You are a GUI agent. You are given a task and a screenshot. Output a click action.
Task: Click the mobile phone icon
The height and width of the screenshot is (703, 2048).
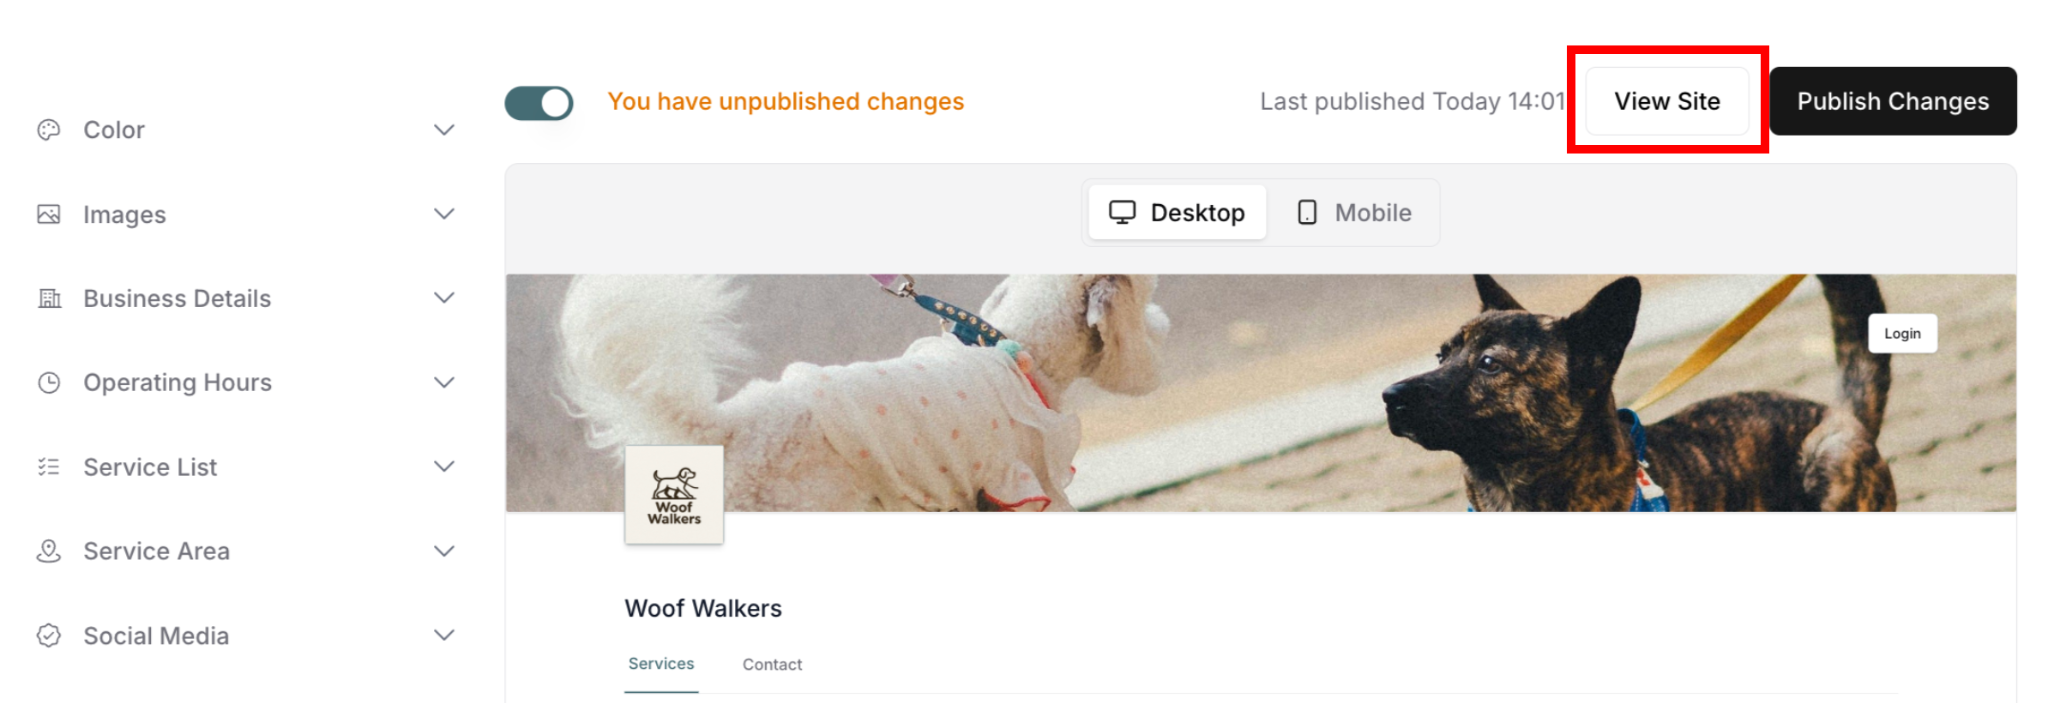coord(1307,212)
